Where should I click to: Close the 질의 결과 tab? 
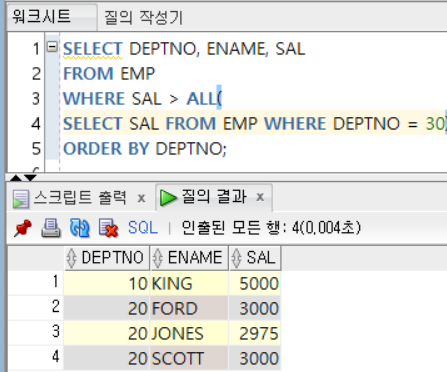tap(260, 197)
